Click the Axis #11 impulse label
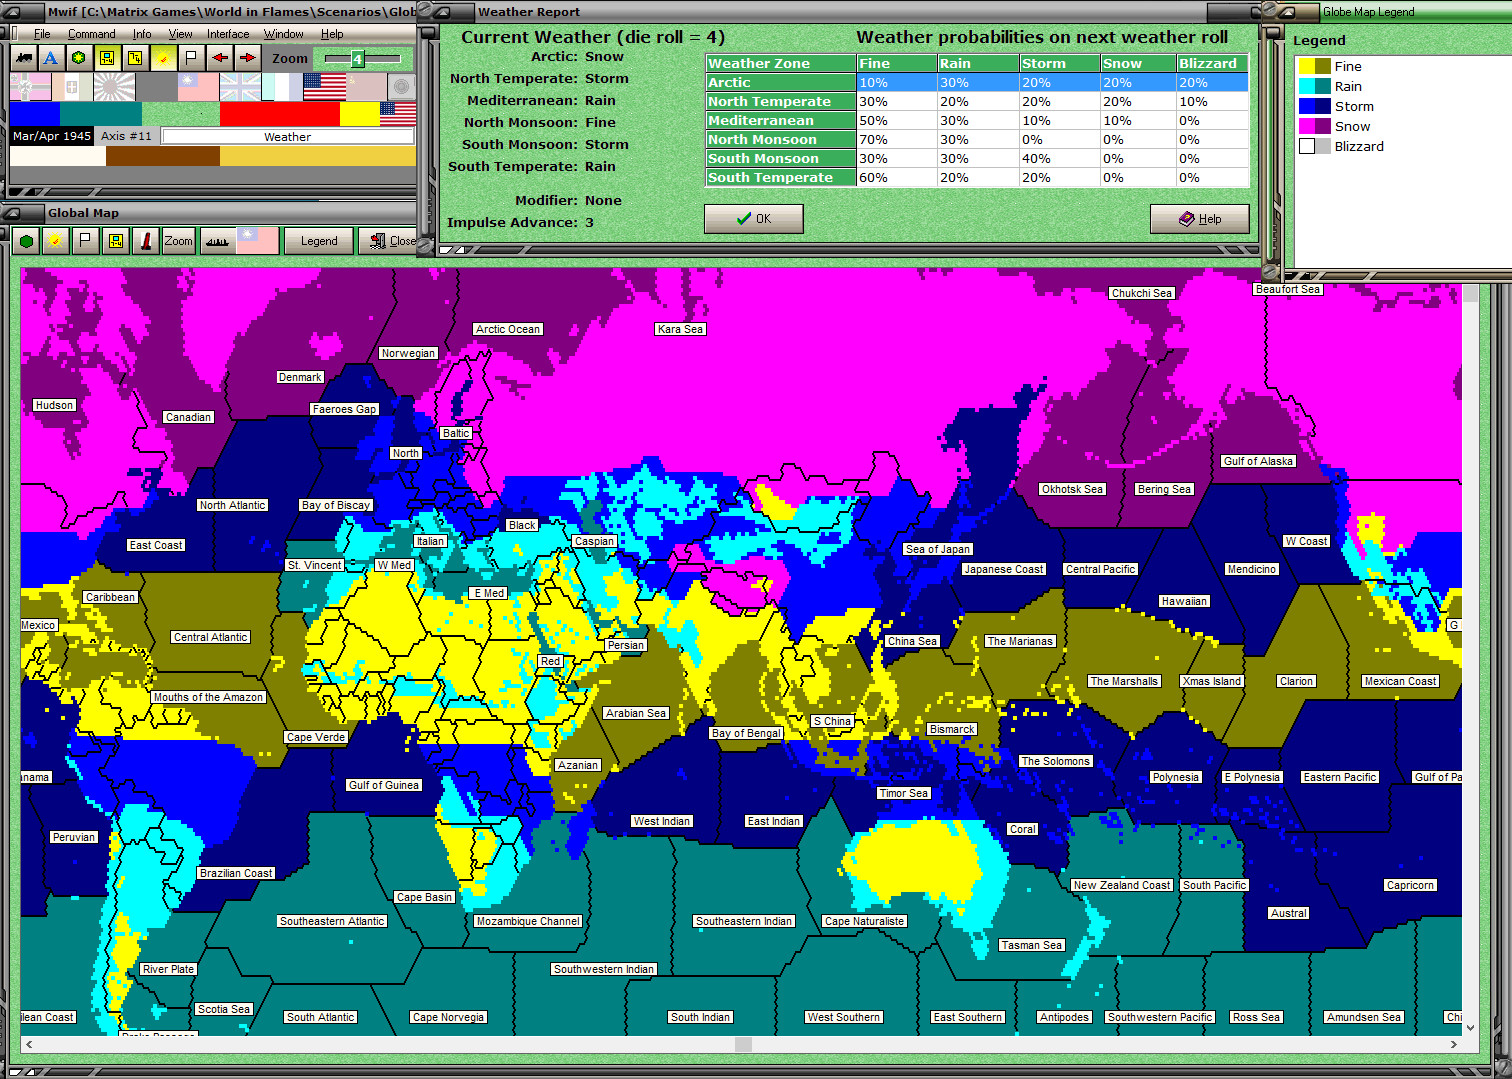This screenshot has height=1079, width=1512. 127,136
